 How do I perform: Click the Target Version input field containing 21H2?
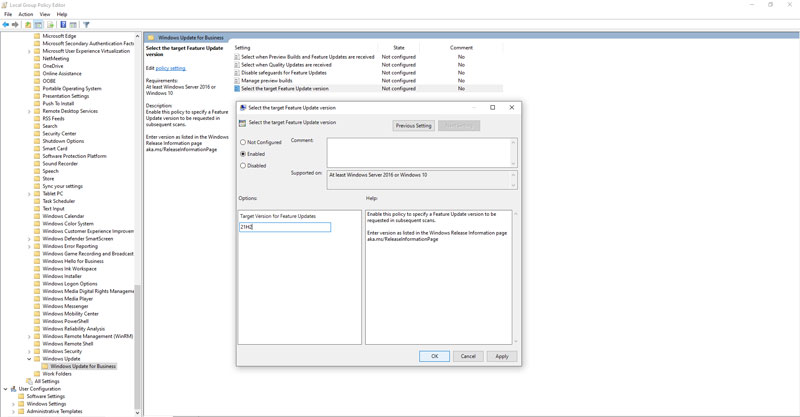pyautogui.click(x=285, y=227)
